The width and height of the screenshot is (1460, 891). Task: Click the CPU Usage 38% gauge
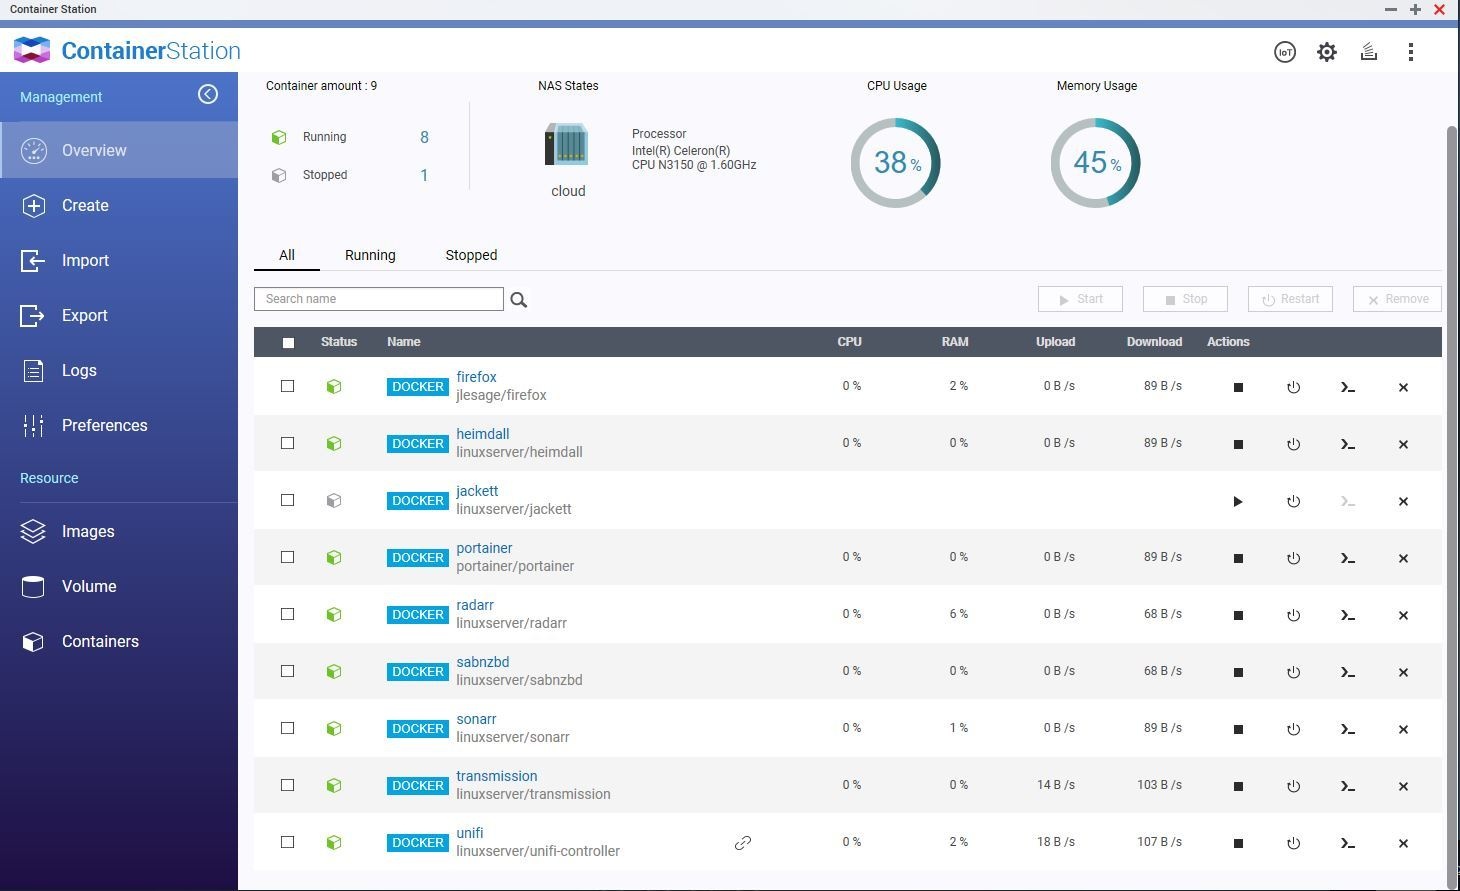[895, 163]
